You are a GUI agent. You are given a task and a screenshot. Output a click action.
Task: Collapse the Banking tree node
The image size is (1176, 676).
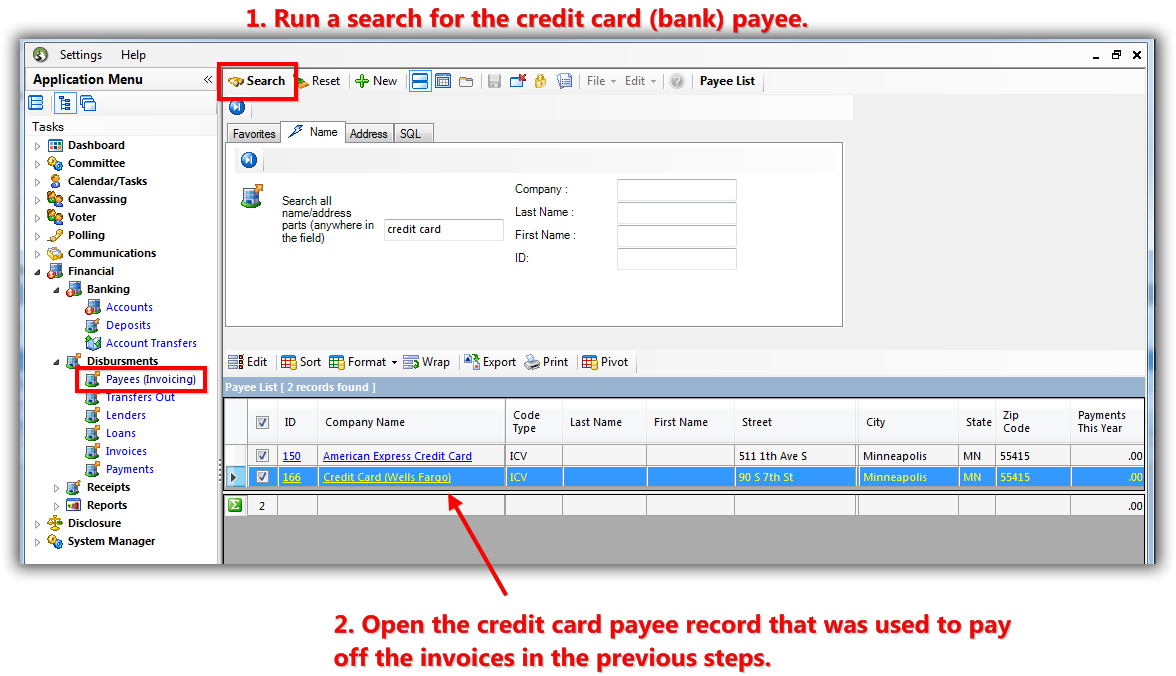(56, 290)
